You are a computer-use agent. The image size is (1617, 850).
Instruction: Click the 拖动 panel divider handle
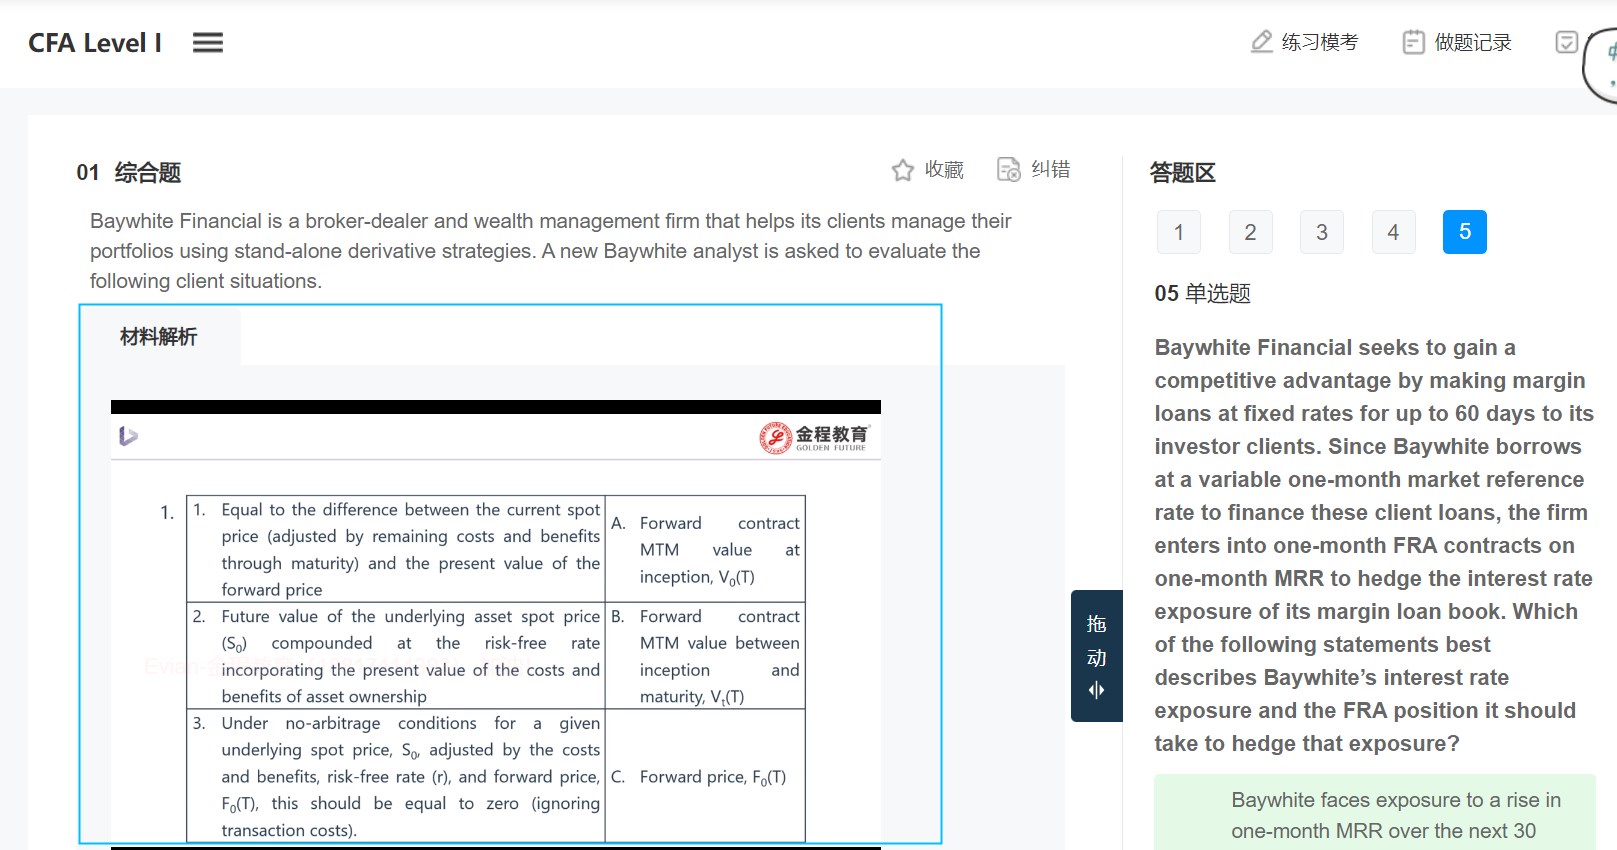1097,656
